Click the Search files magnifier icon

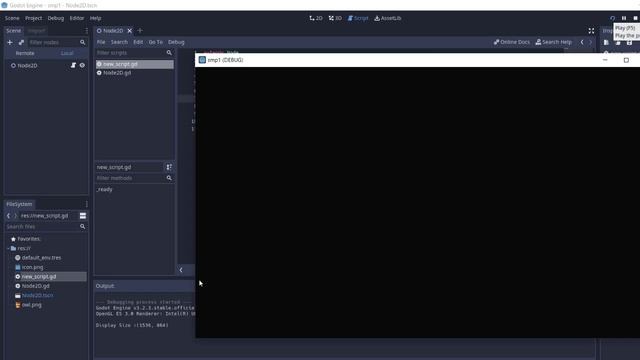pos(82,227)
